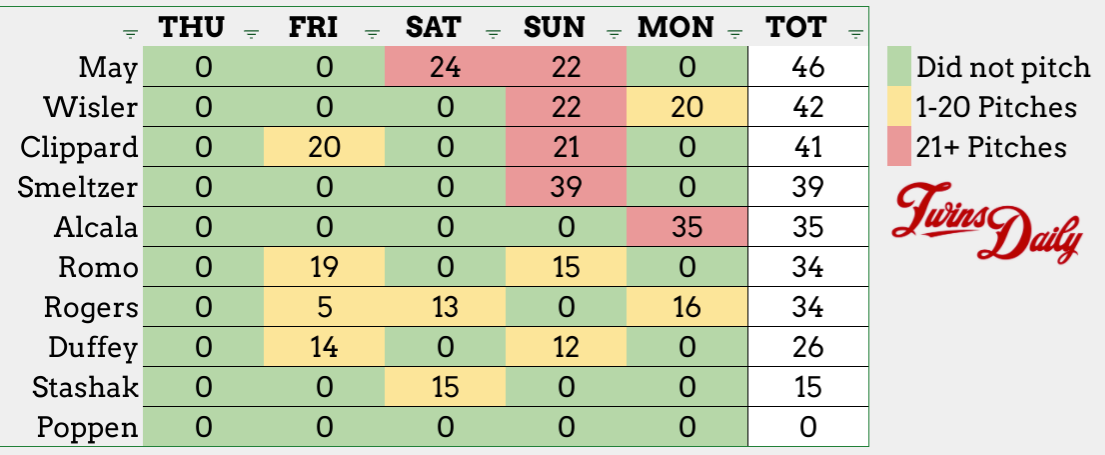This screenshot has height=455, width=1105.
Task: Open the THU column filter dropdown
Action: (x=251, y=33)
